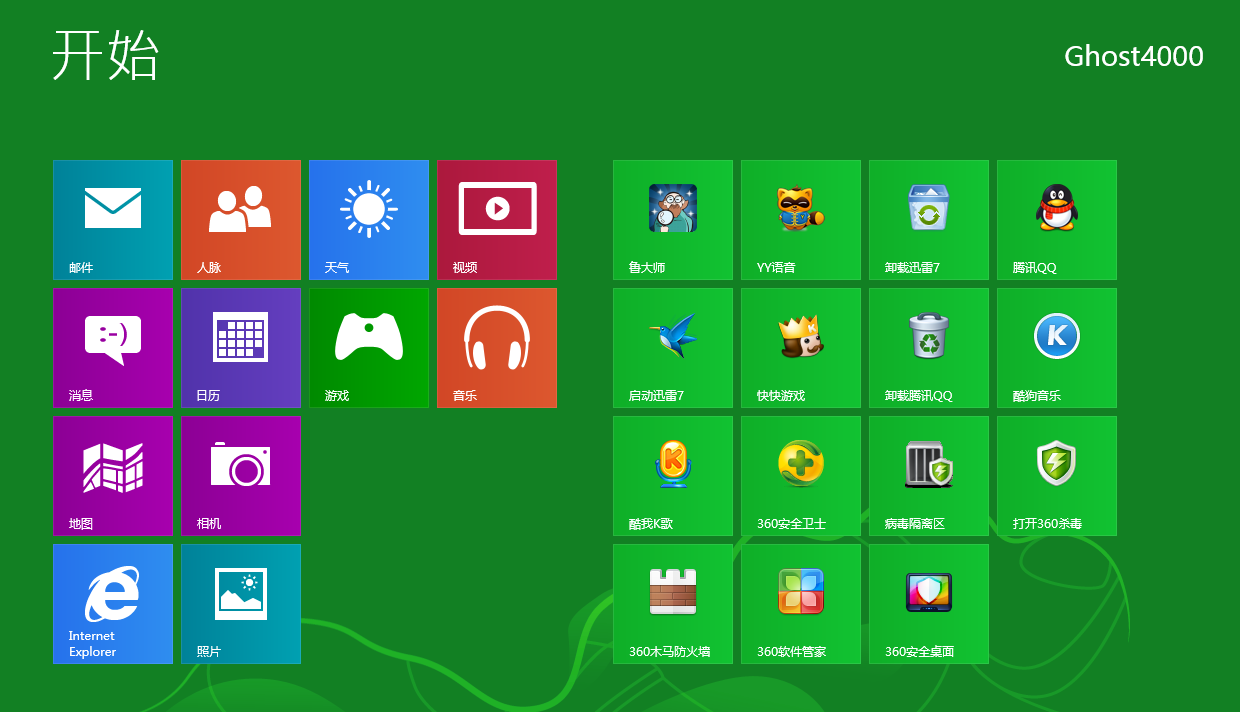1240x712 pixels.
Task: Open the 视频 video tile
Action: click(x=497, y=220)
